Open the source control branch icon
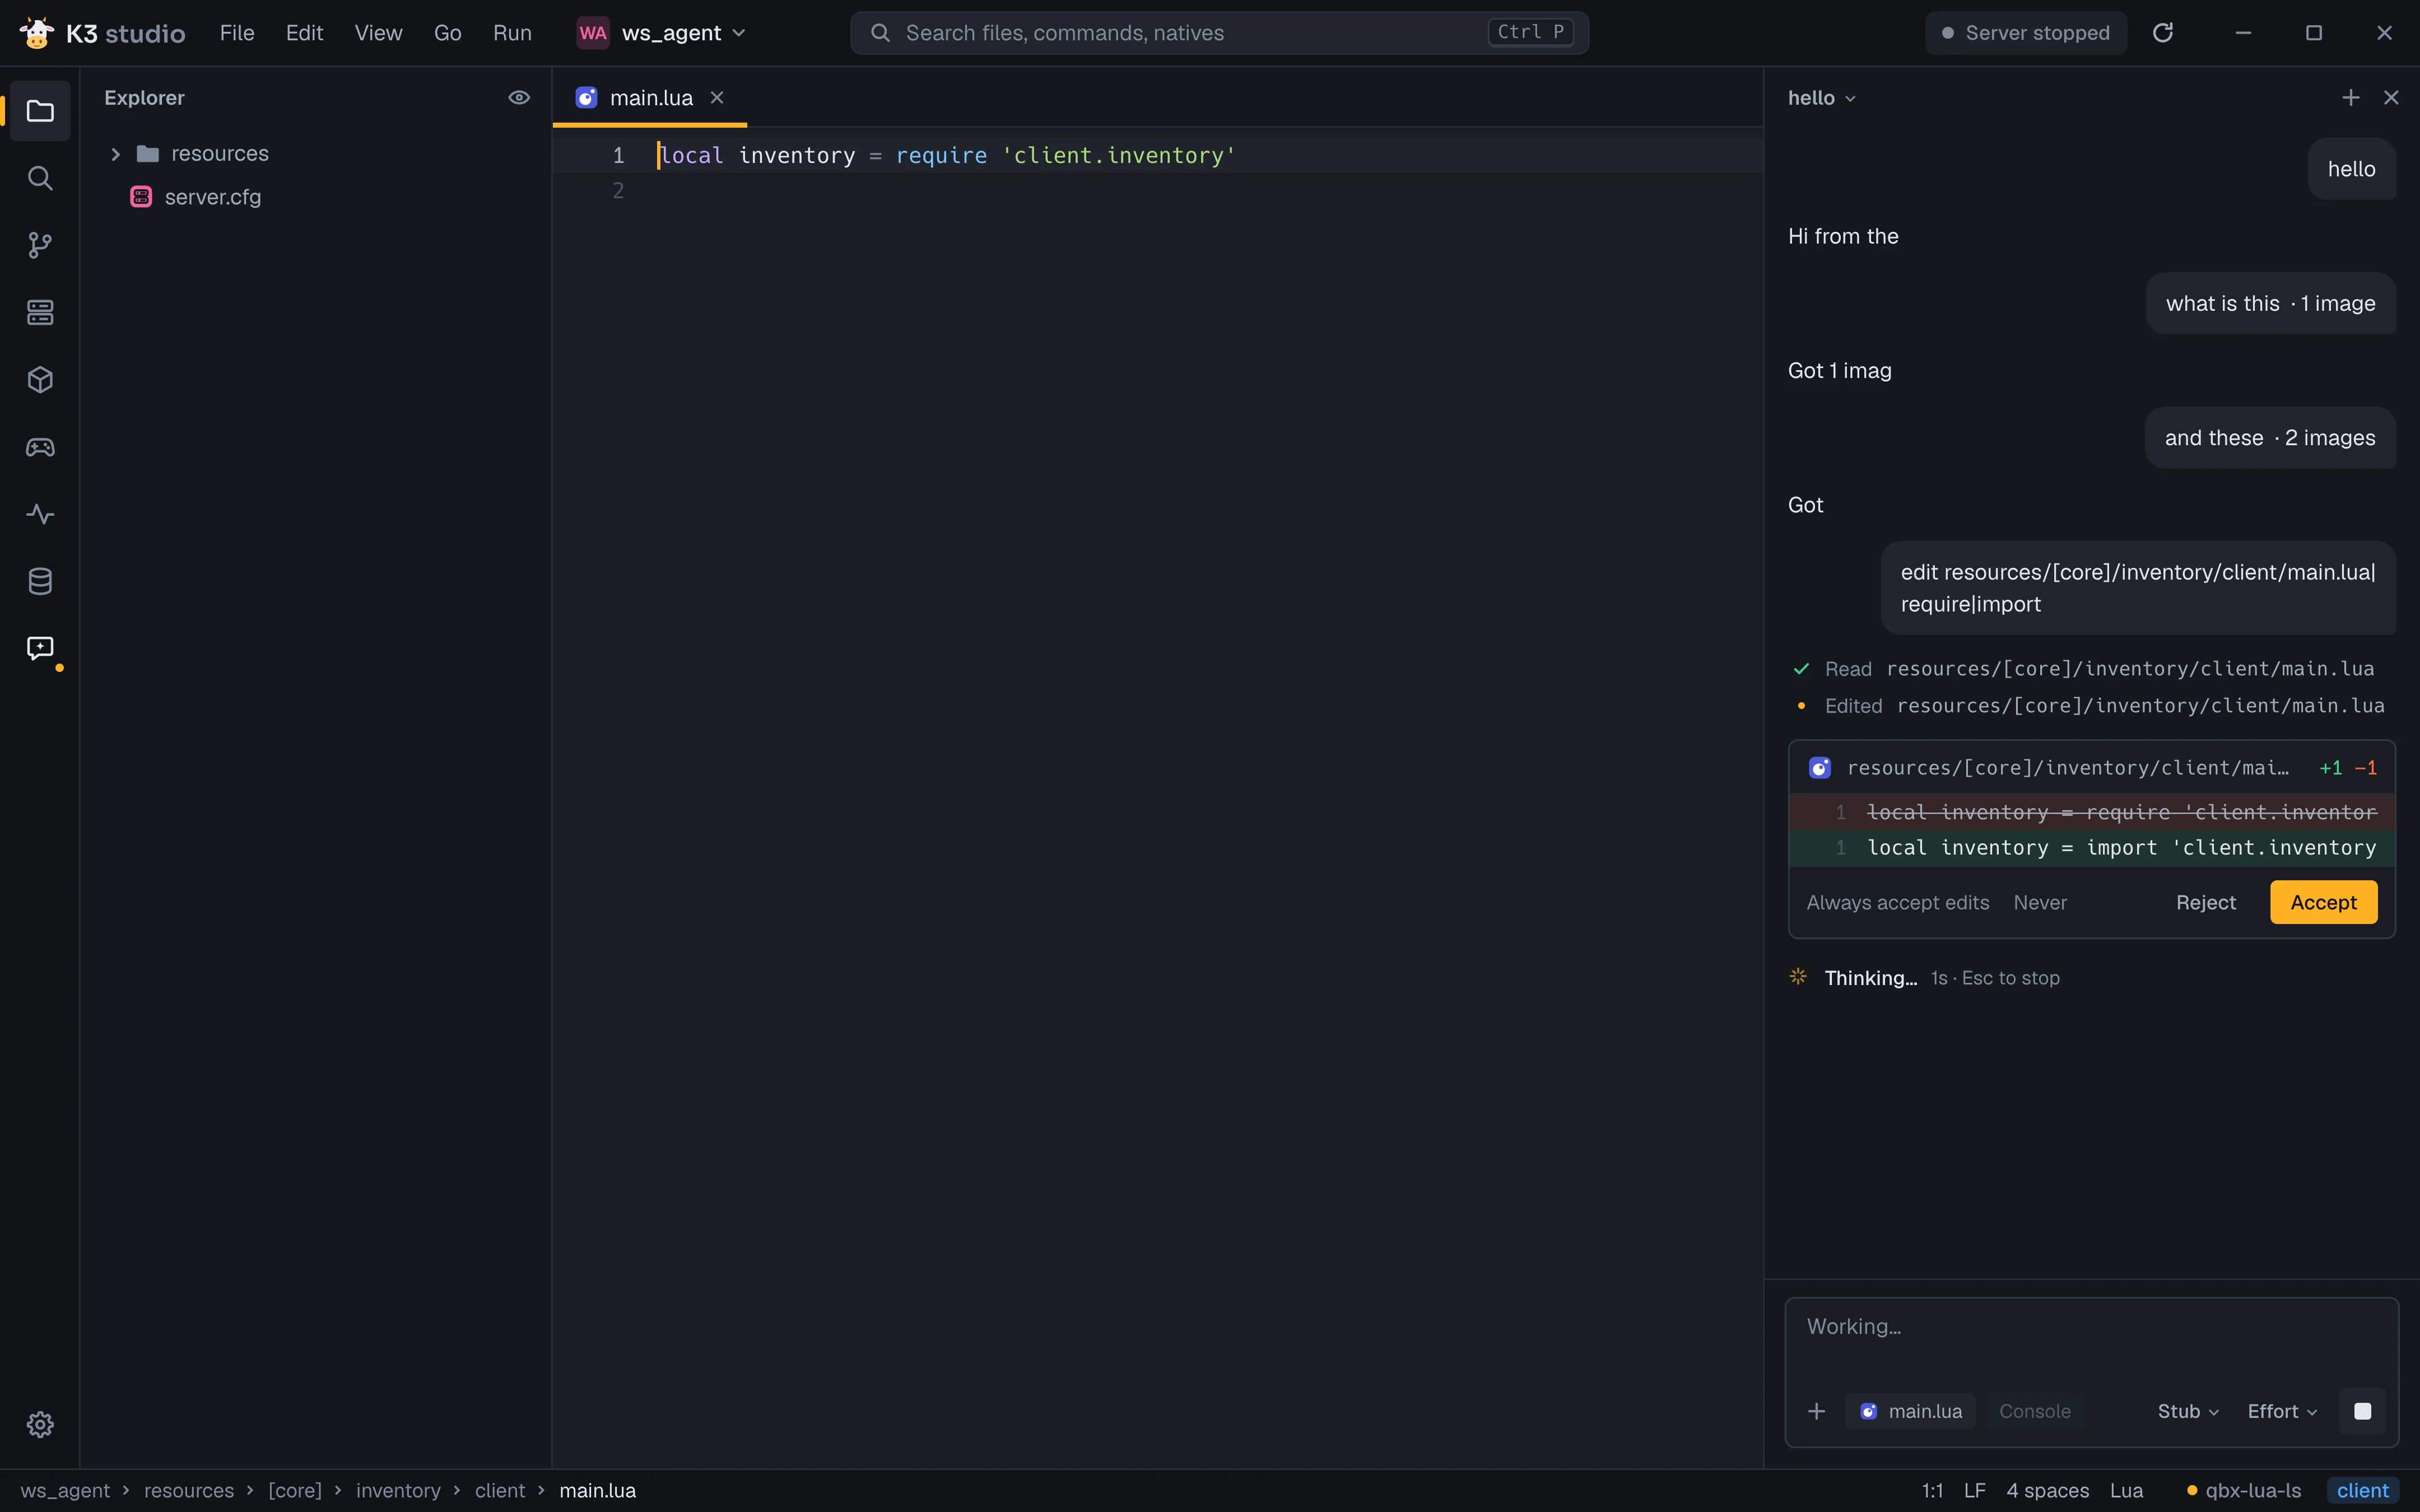This screenshot has height=1512, width=2420. (x=40, y=245)
